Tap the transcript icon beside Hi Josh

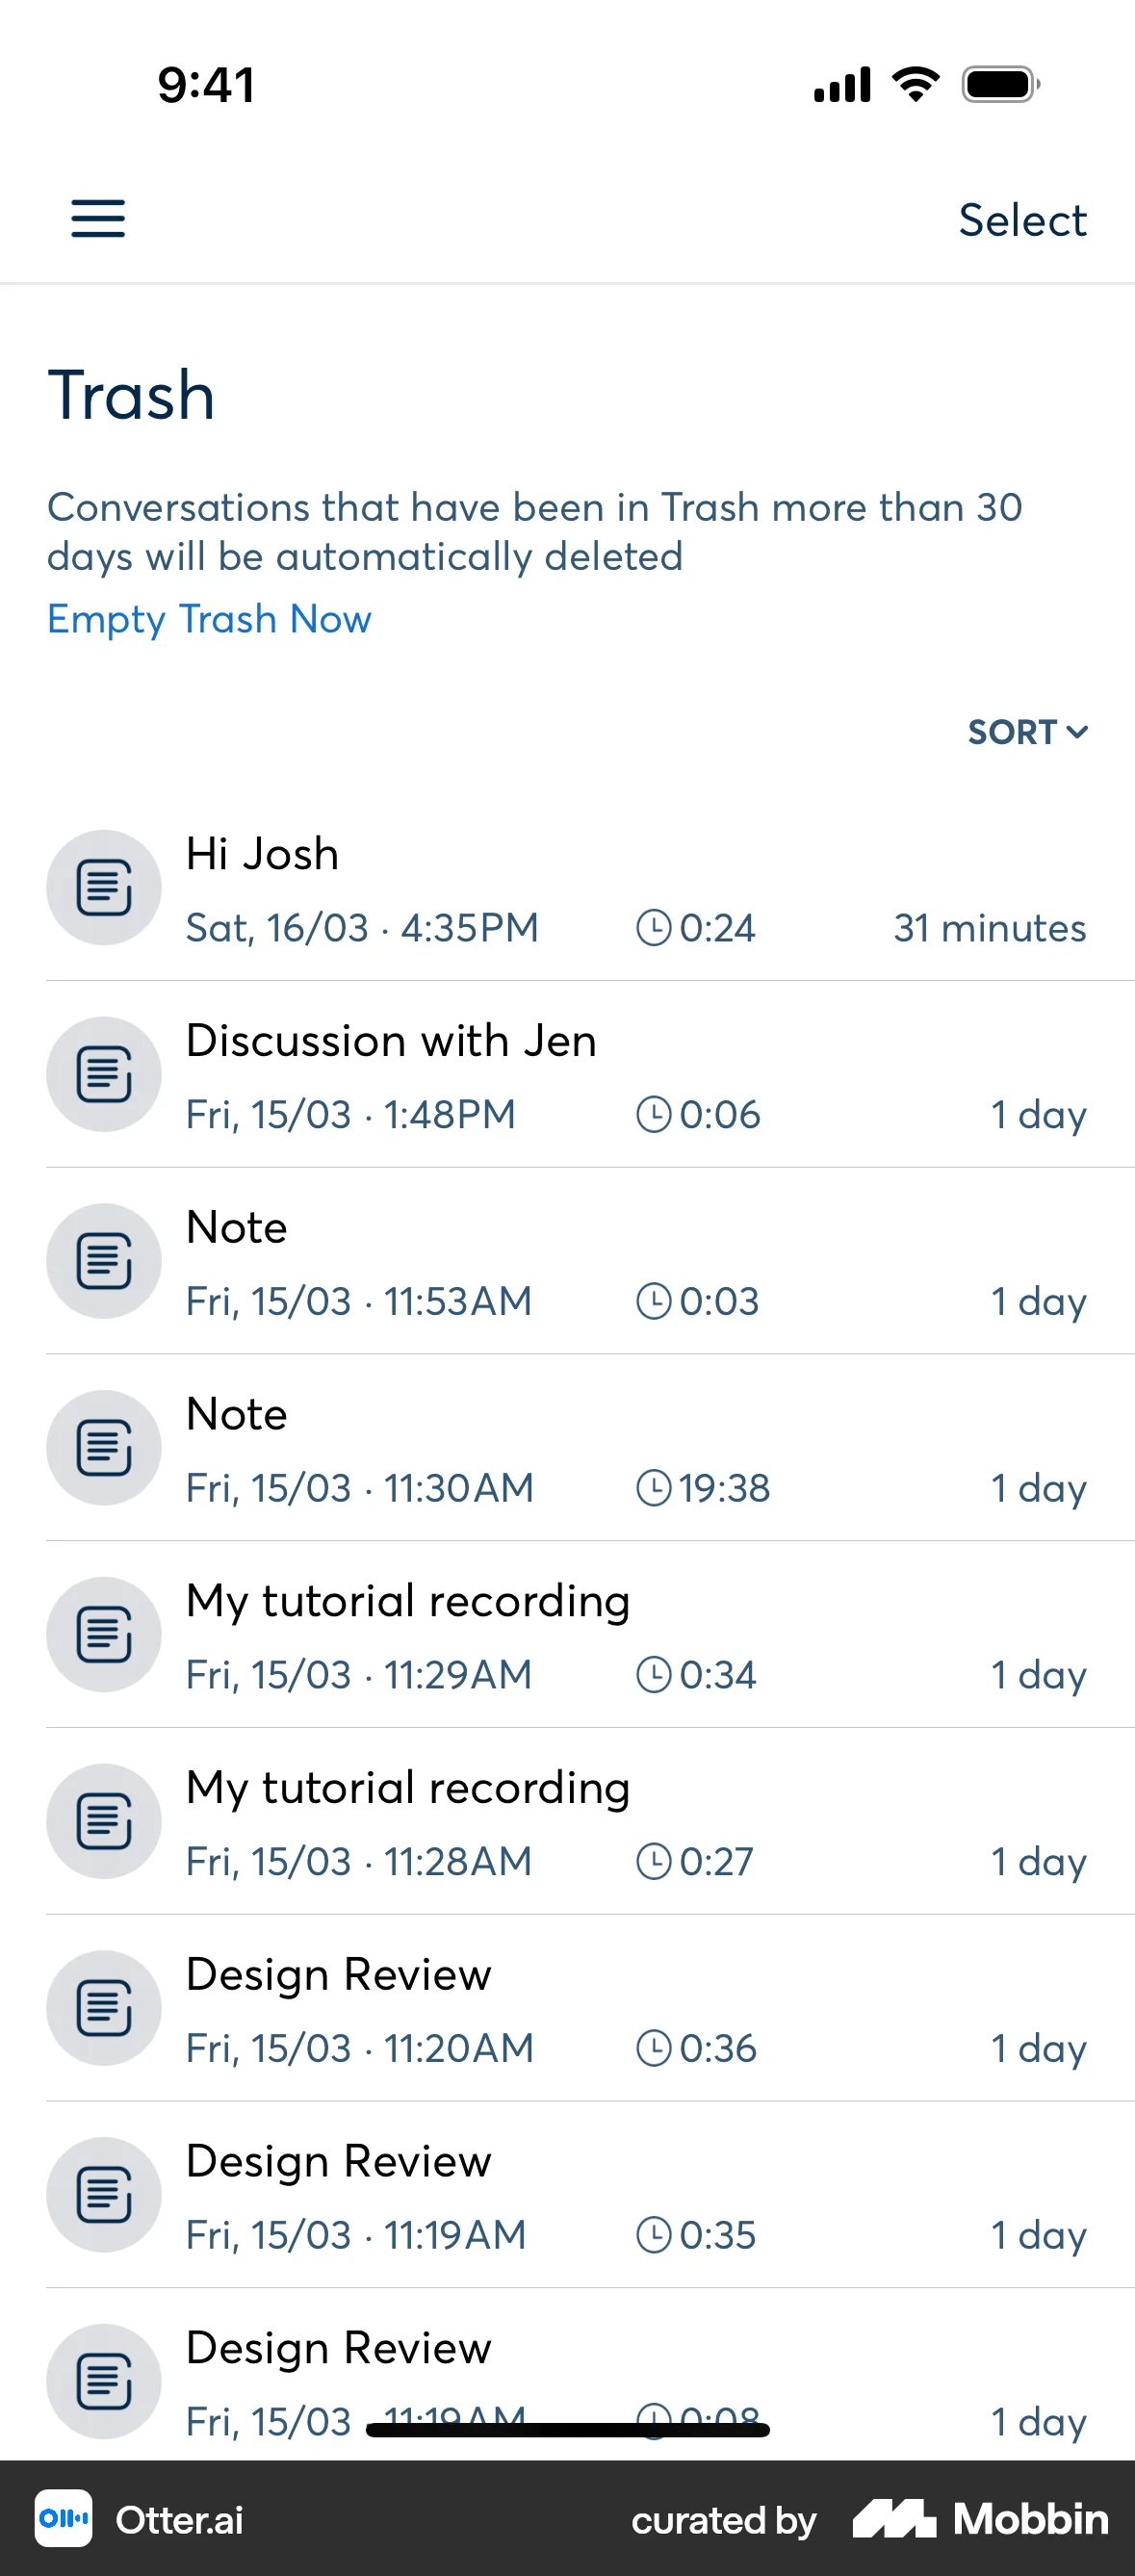[104, 887]
